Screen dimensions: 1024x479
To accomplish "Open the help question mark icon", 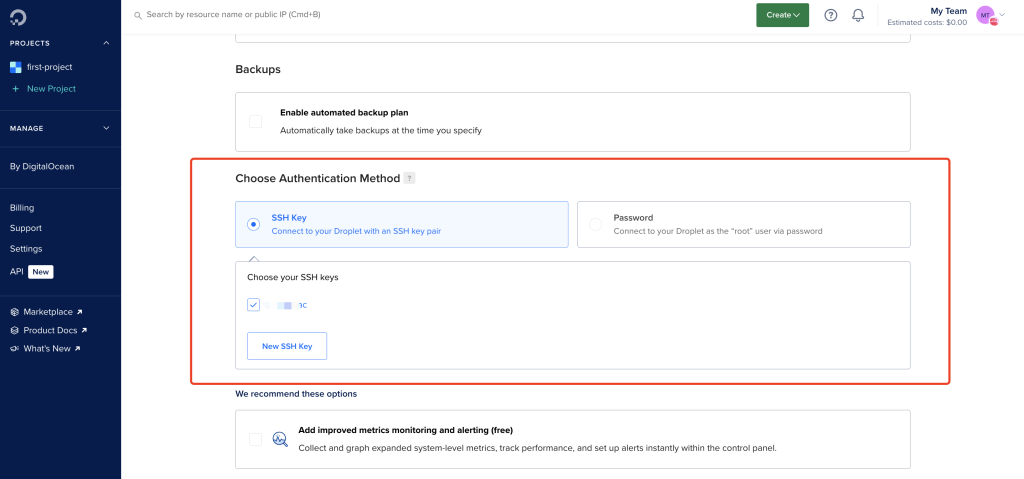I will pos(831,15).
